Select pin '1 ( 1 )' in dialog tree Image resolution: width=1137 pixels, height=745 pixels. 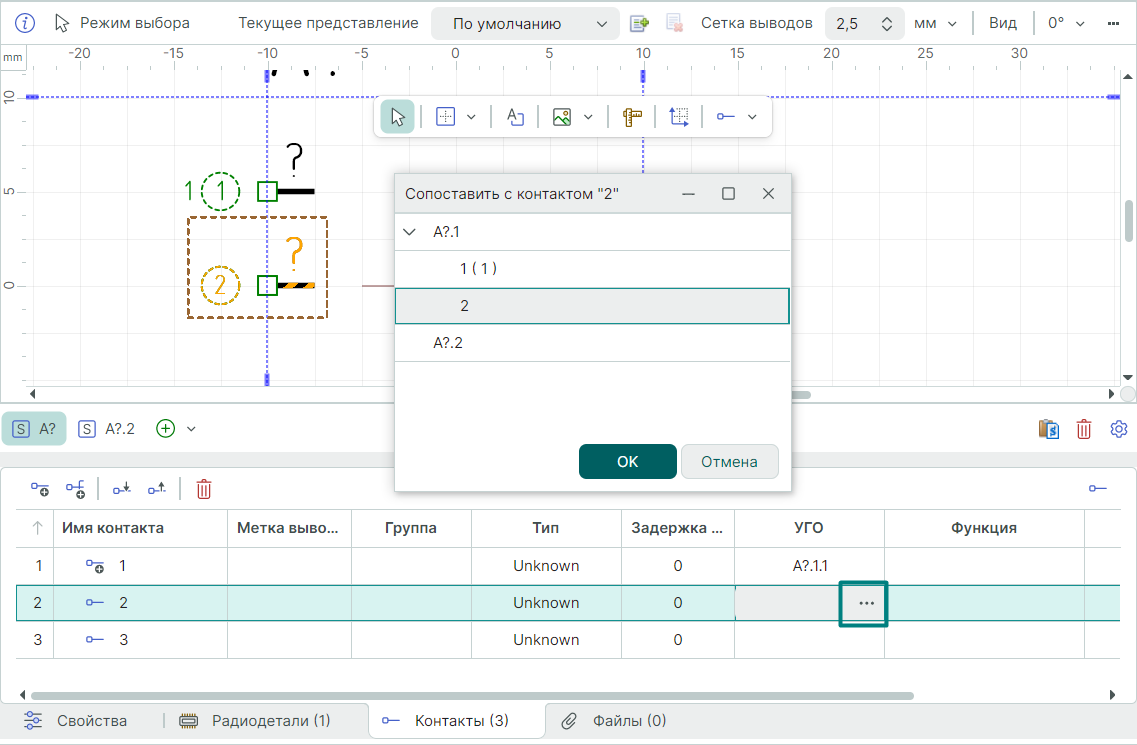478,269
